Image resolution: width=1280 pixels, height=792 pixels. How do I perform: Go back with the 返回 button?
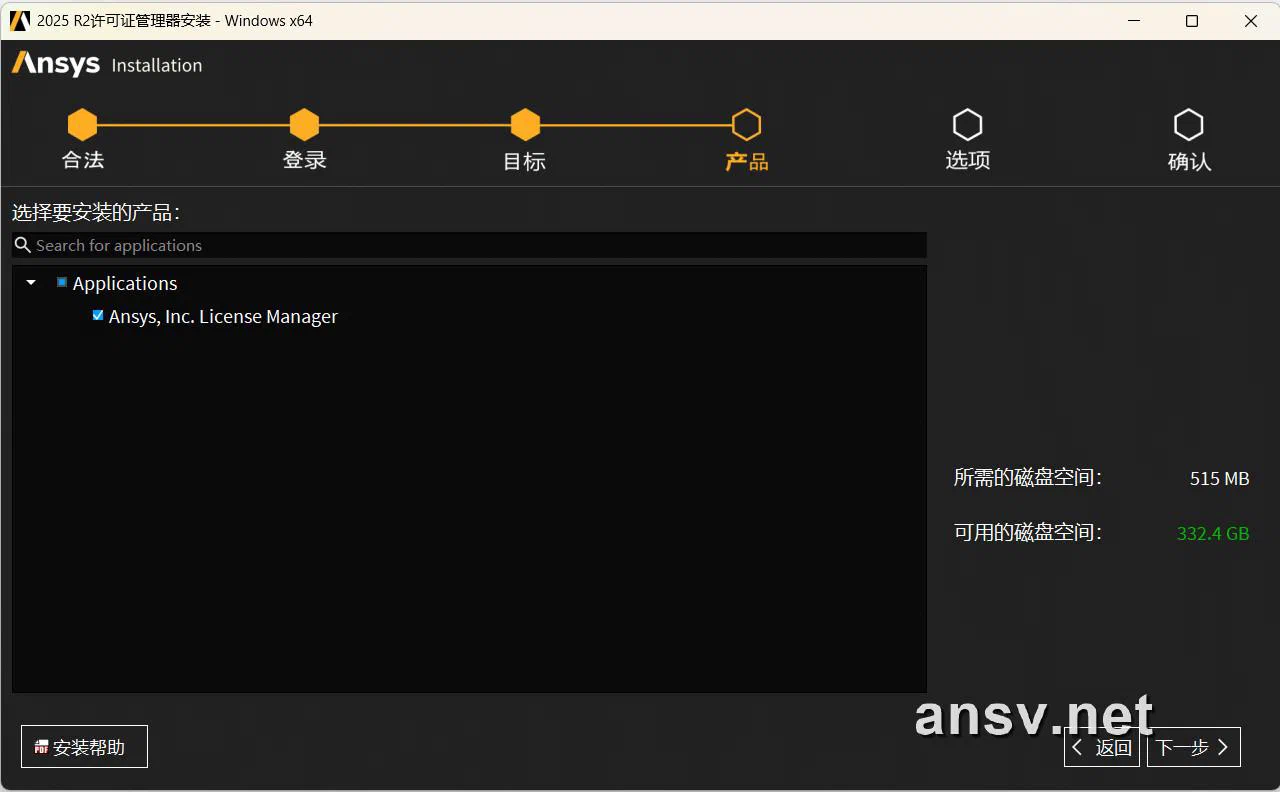[1101, 747]
